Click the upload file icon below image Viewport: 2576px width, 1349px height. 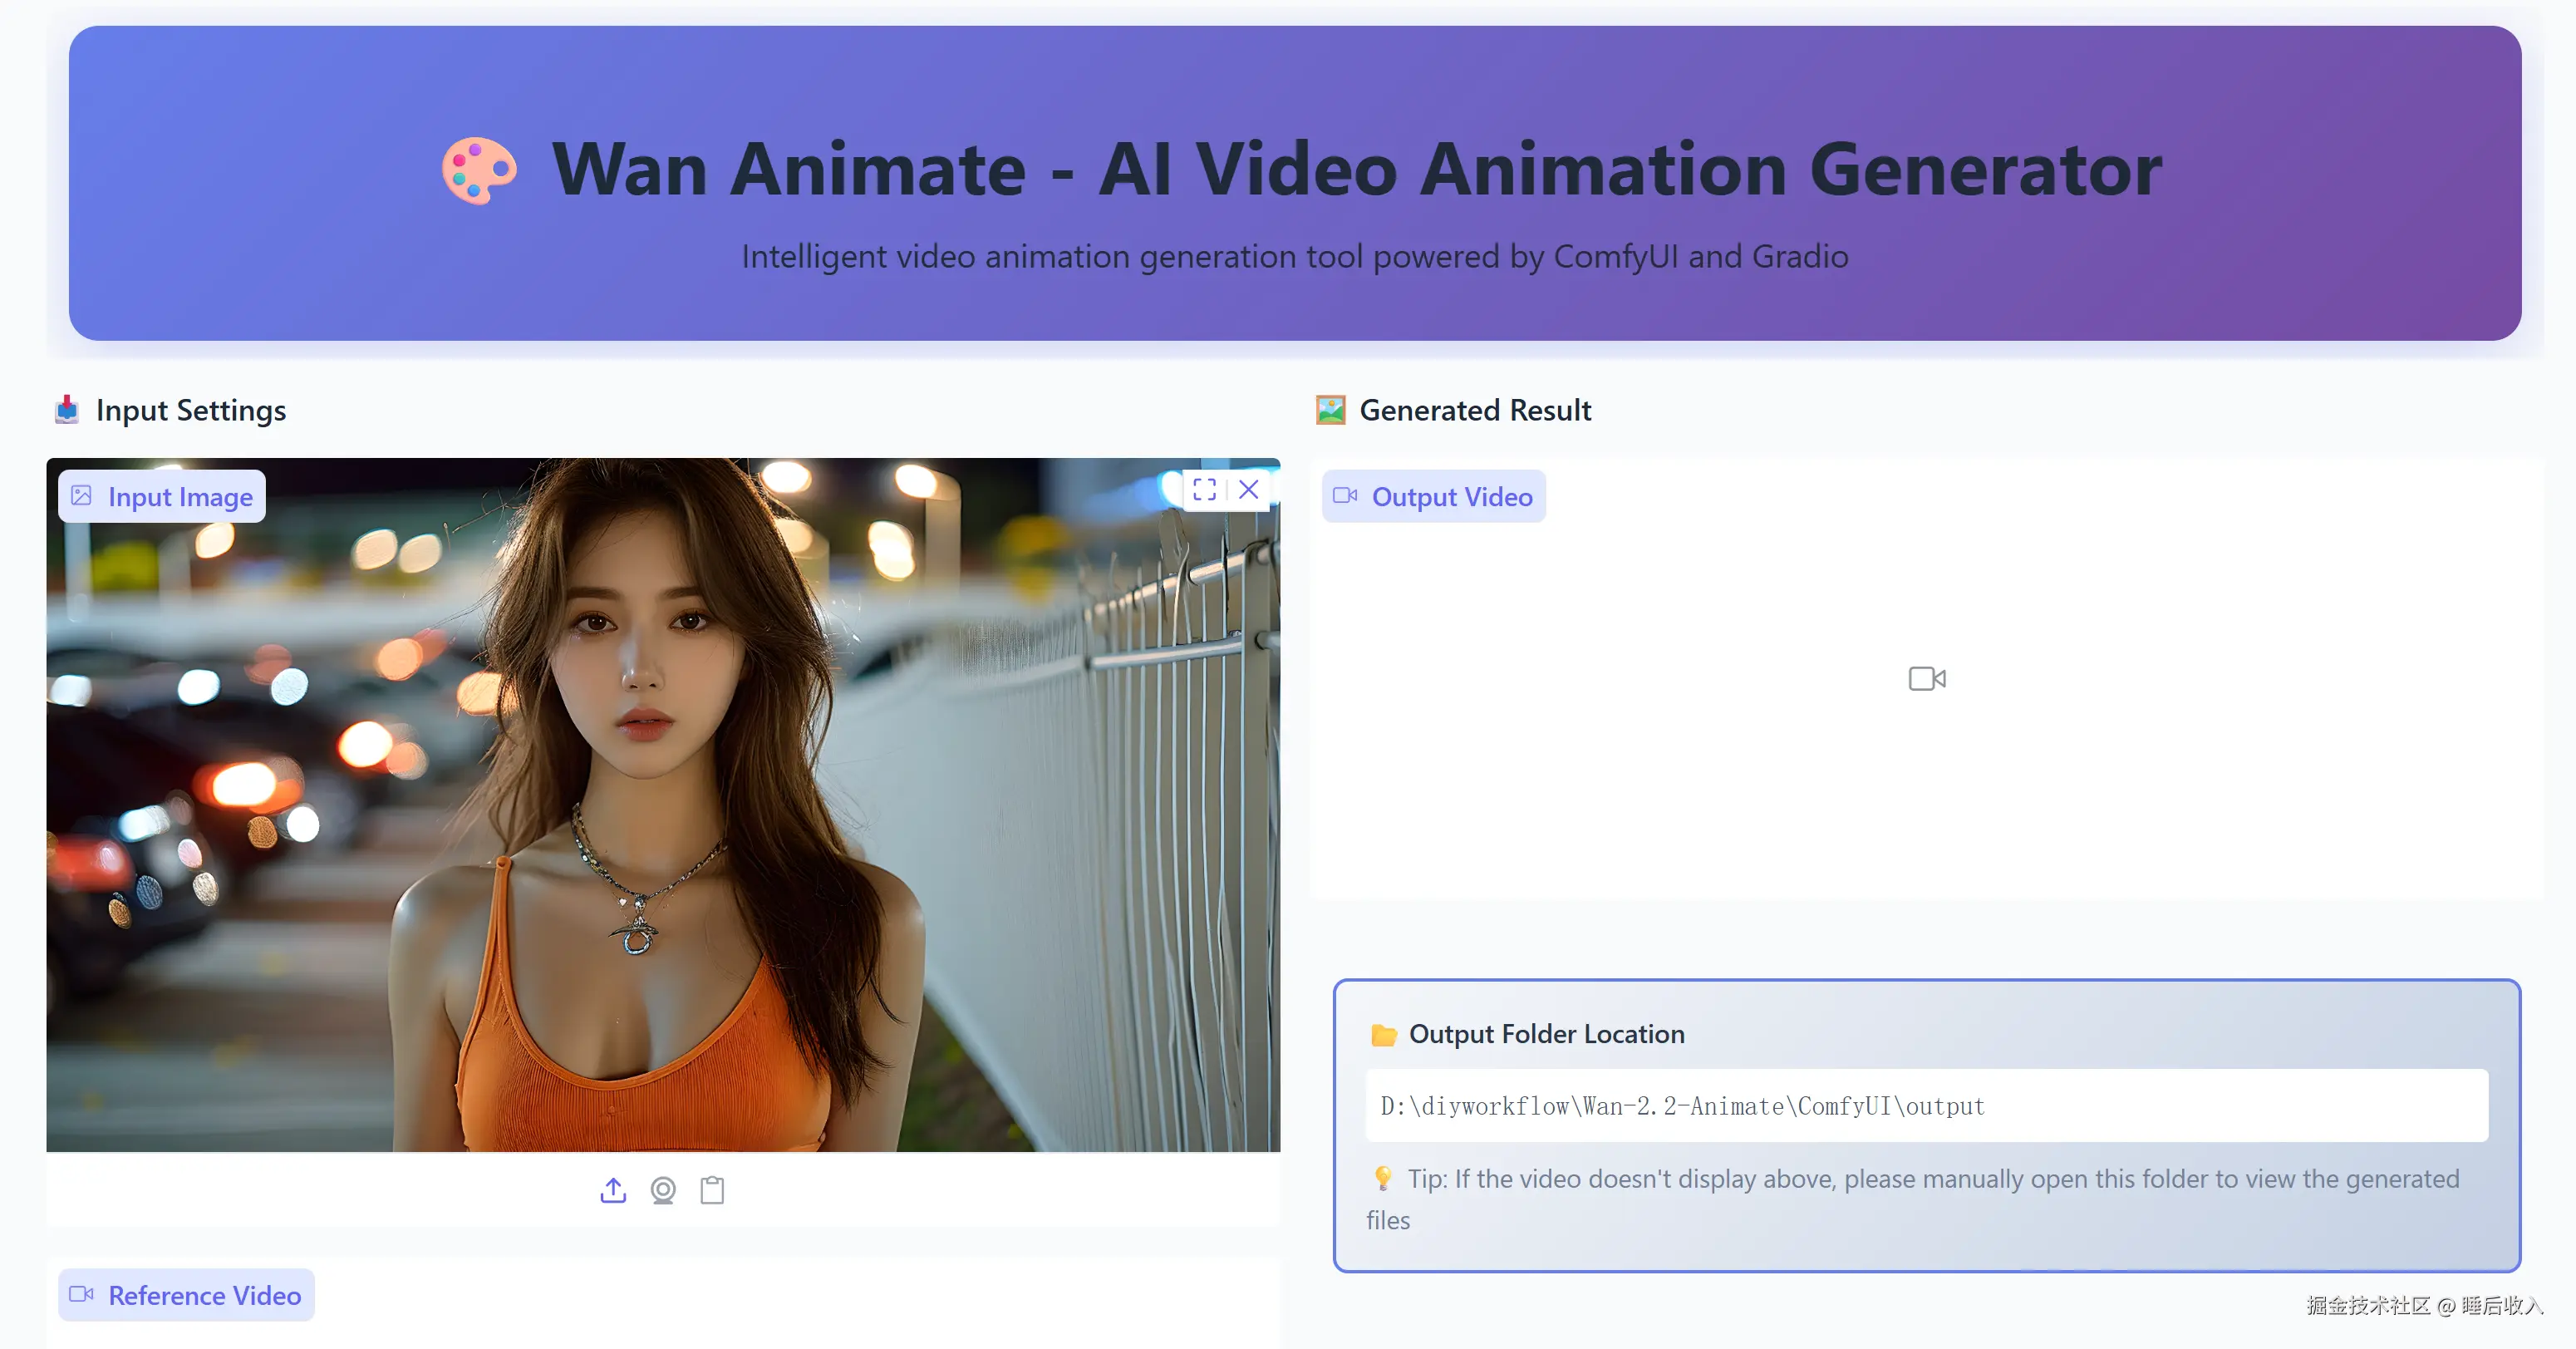tap(613, 1190)
